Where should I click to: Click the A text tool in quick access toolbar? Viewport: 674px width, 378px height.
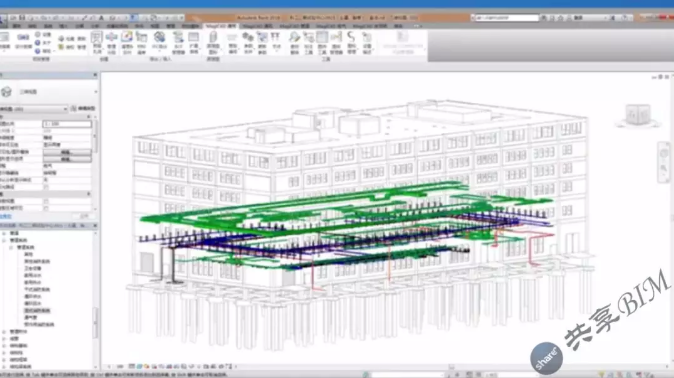pos(101,18)
